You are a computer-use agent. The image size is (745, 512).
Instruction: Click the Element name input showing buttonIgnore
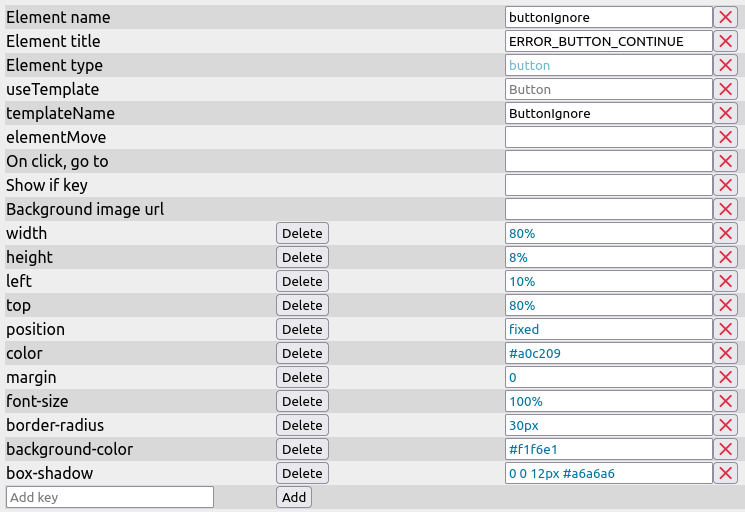[608, 17]
